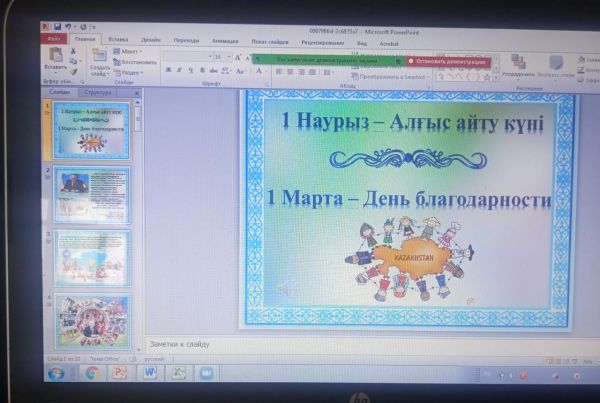
Task: Expand the Layout (Макет) dropdown
Action: tap(129, 51)
